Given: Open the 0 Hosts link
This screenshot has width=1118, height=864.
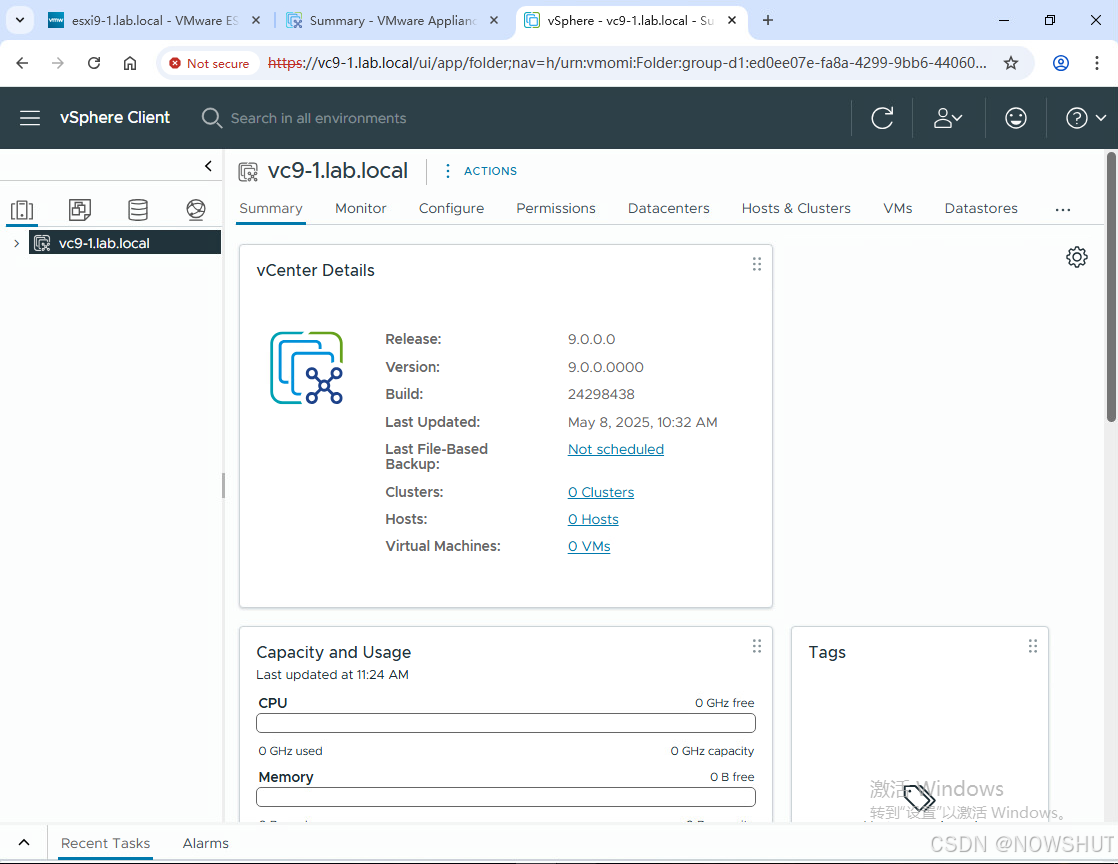Looking at the screenshot, I should pos(593,519).
